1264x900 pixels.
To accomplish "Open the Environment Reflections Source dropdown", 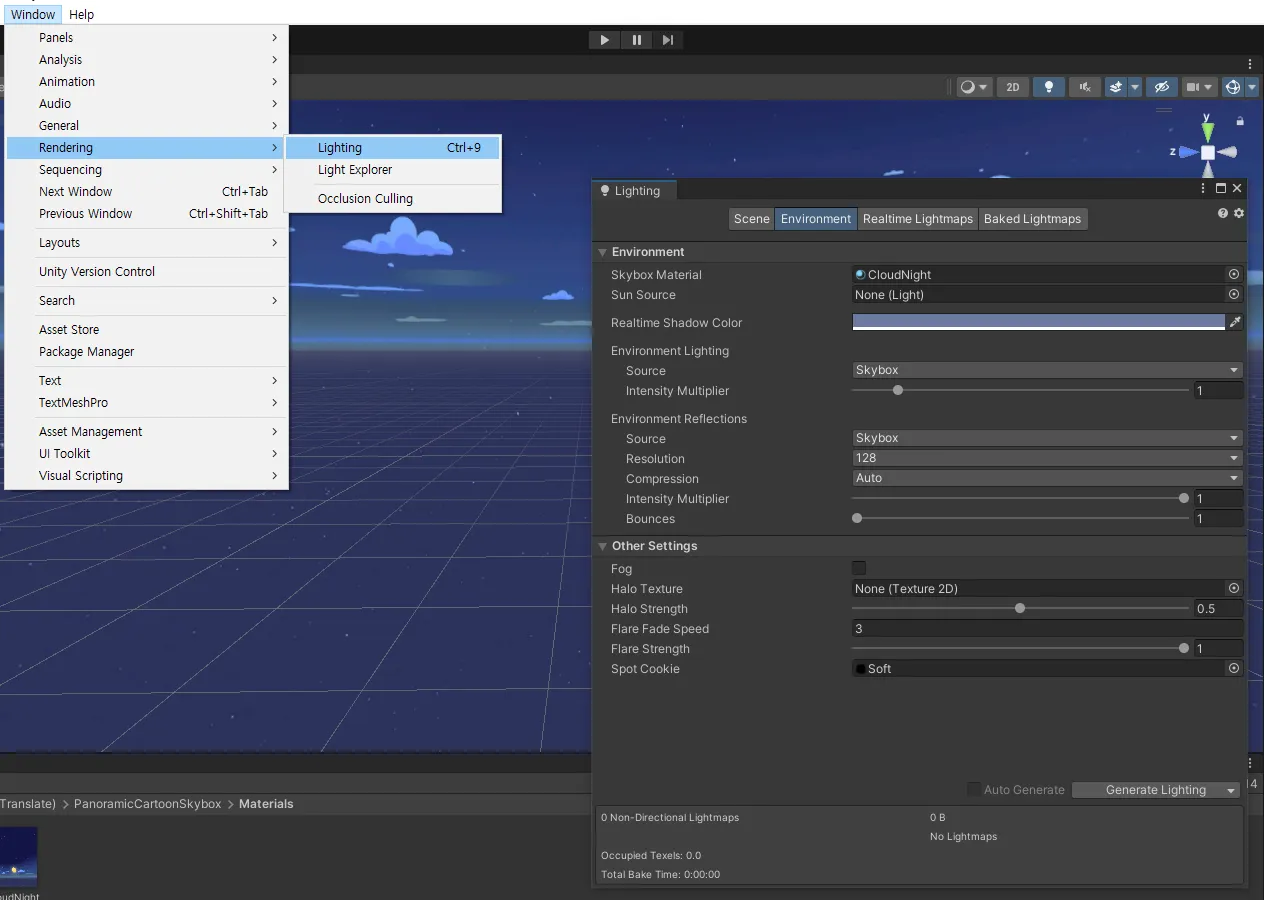I will (x=1046, y=438).
